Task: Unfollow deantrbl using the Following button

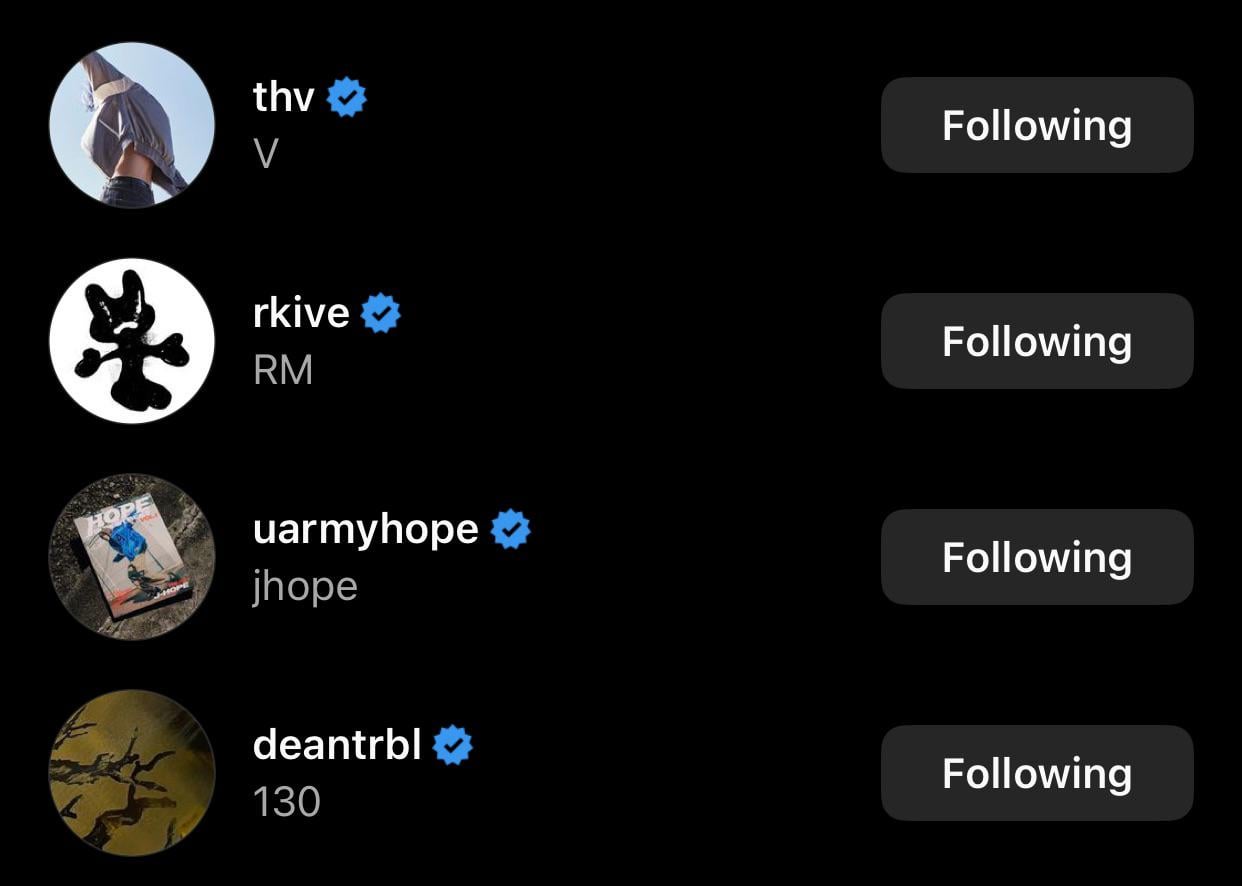Action: click(1037, 773)
